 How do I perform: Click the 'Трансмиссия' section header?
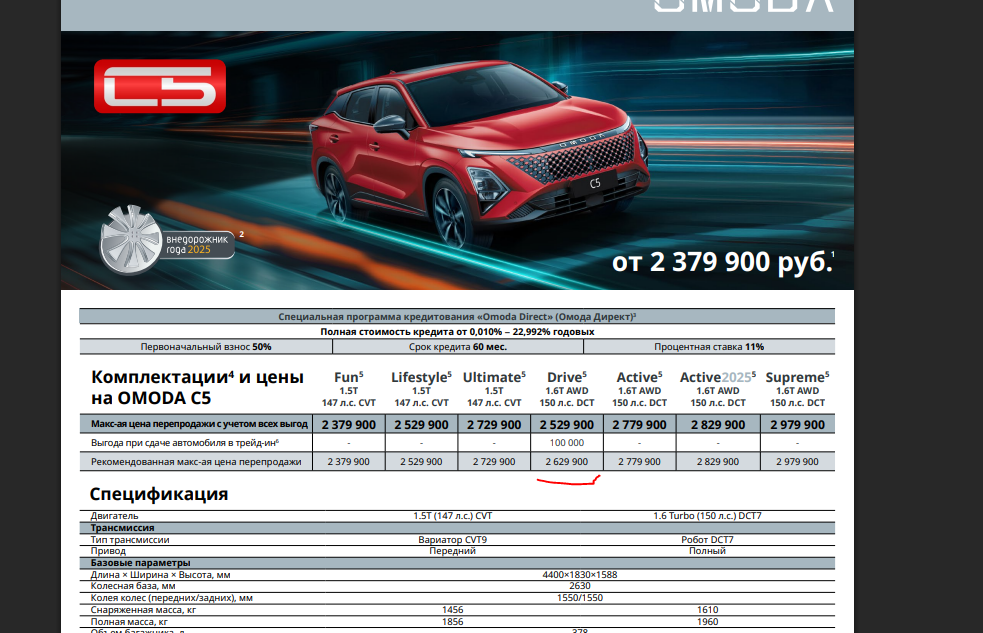coord(122,528)
